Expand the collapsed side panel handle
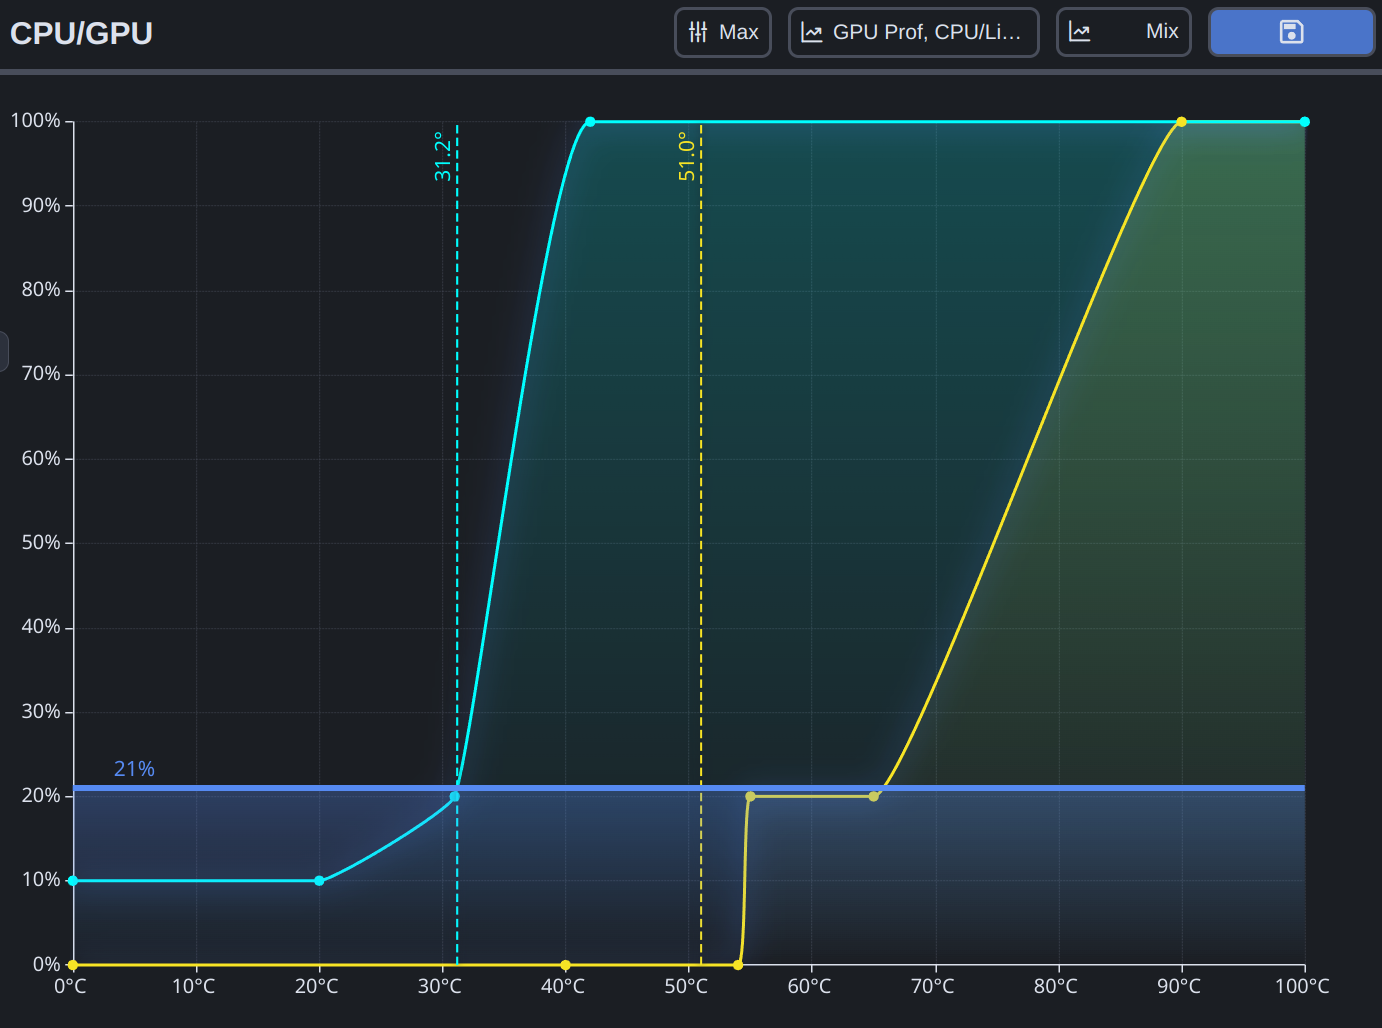The width and height of the screenshot is (1382, 1028). (4, 351)
